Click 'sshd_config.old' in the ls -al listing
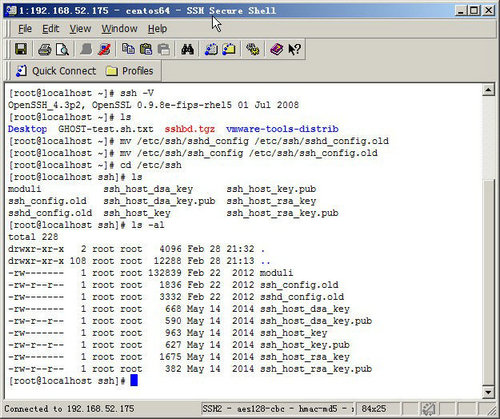Image resolution: width=500 pixels, height=419 pixels. pyautogui.click(x=302, y=297)
